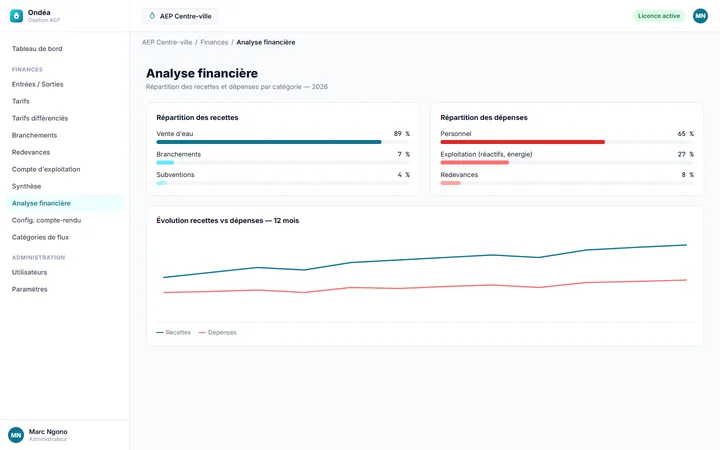Open the MN avatar in top bar
Image resolution: width=720 pixels, height=450 pixels.
700,16
